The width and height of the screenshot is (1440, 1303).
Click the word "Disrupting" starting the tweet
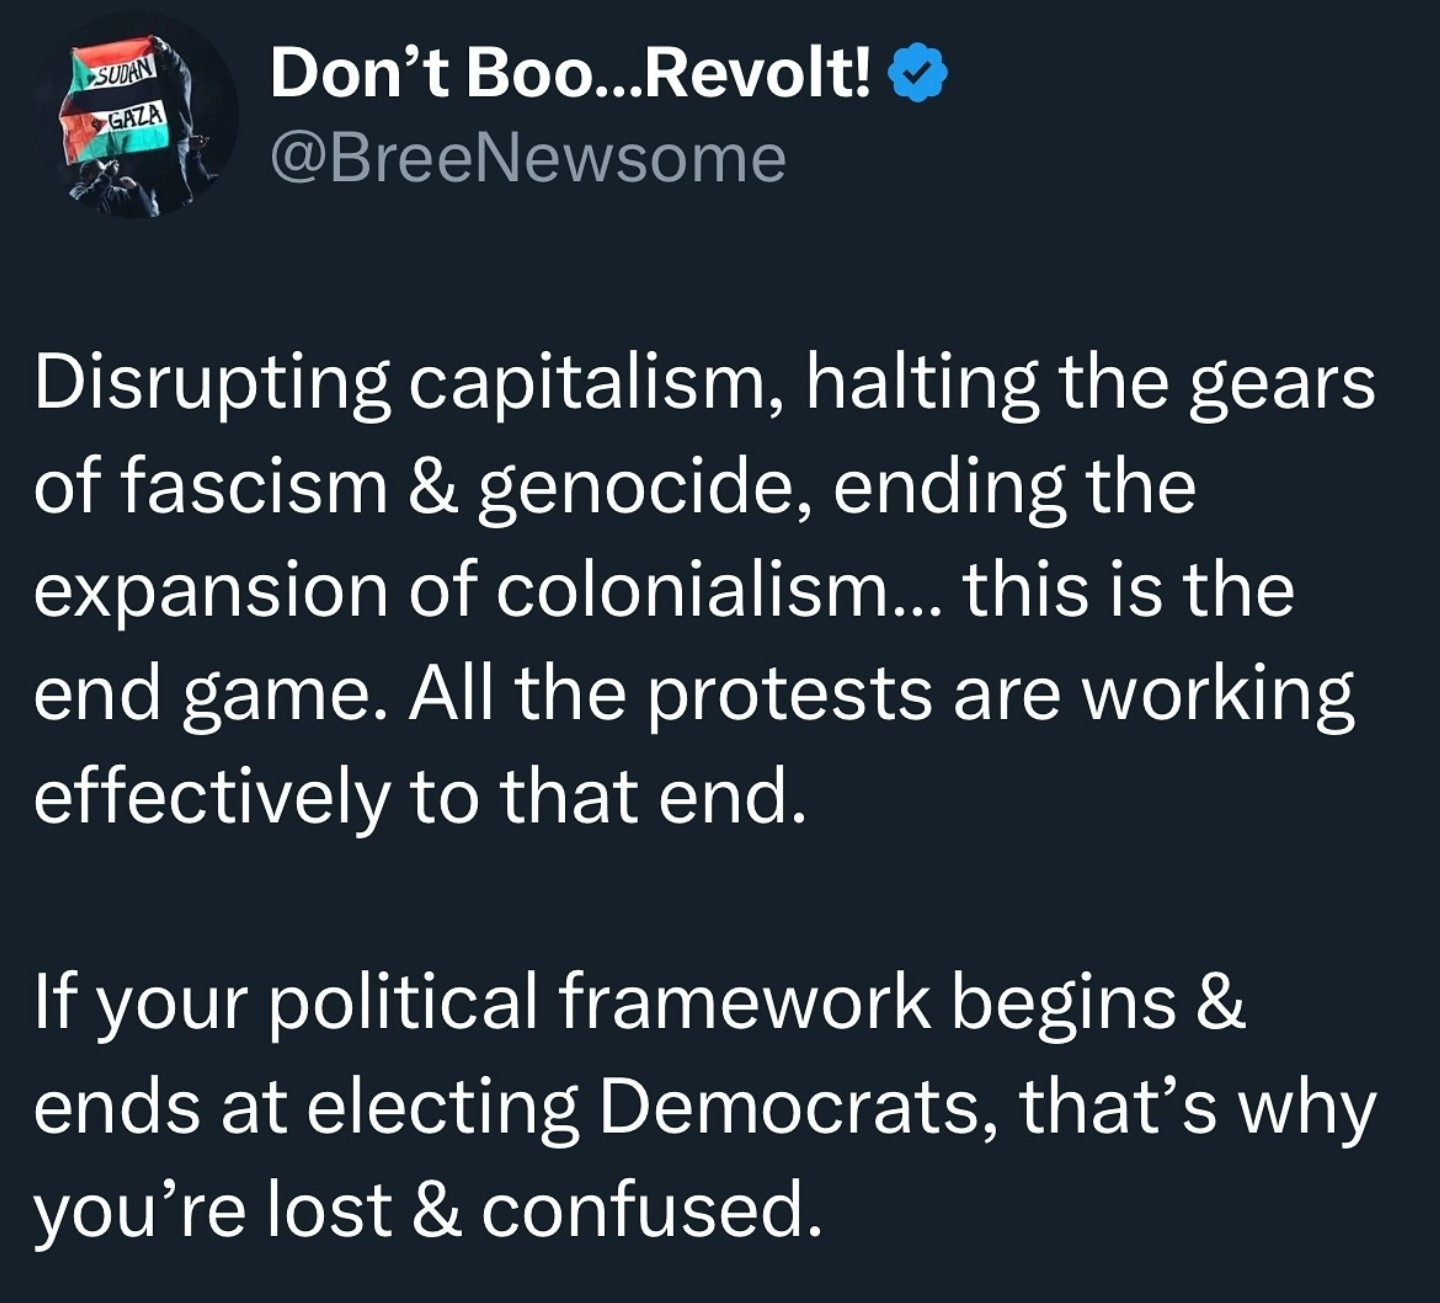[x=212, y=384]
